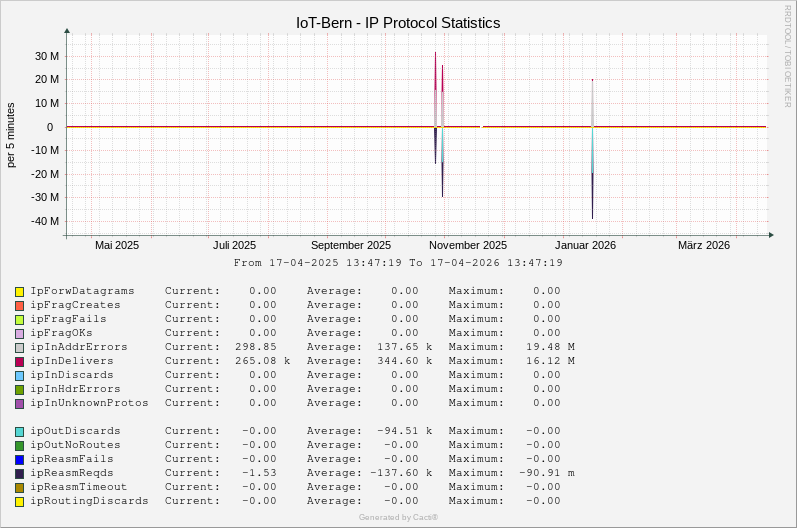Click the ipRoutingDiscards yellow legend swatch

click(x=19, y=502)
